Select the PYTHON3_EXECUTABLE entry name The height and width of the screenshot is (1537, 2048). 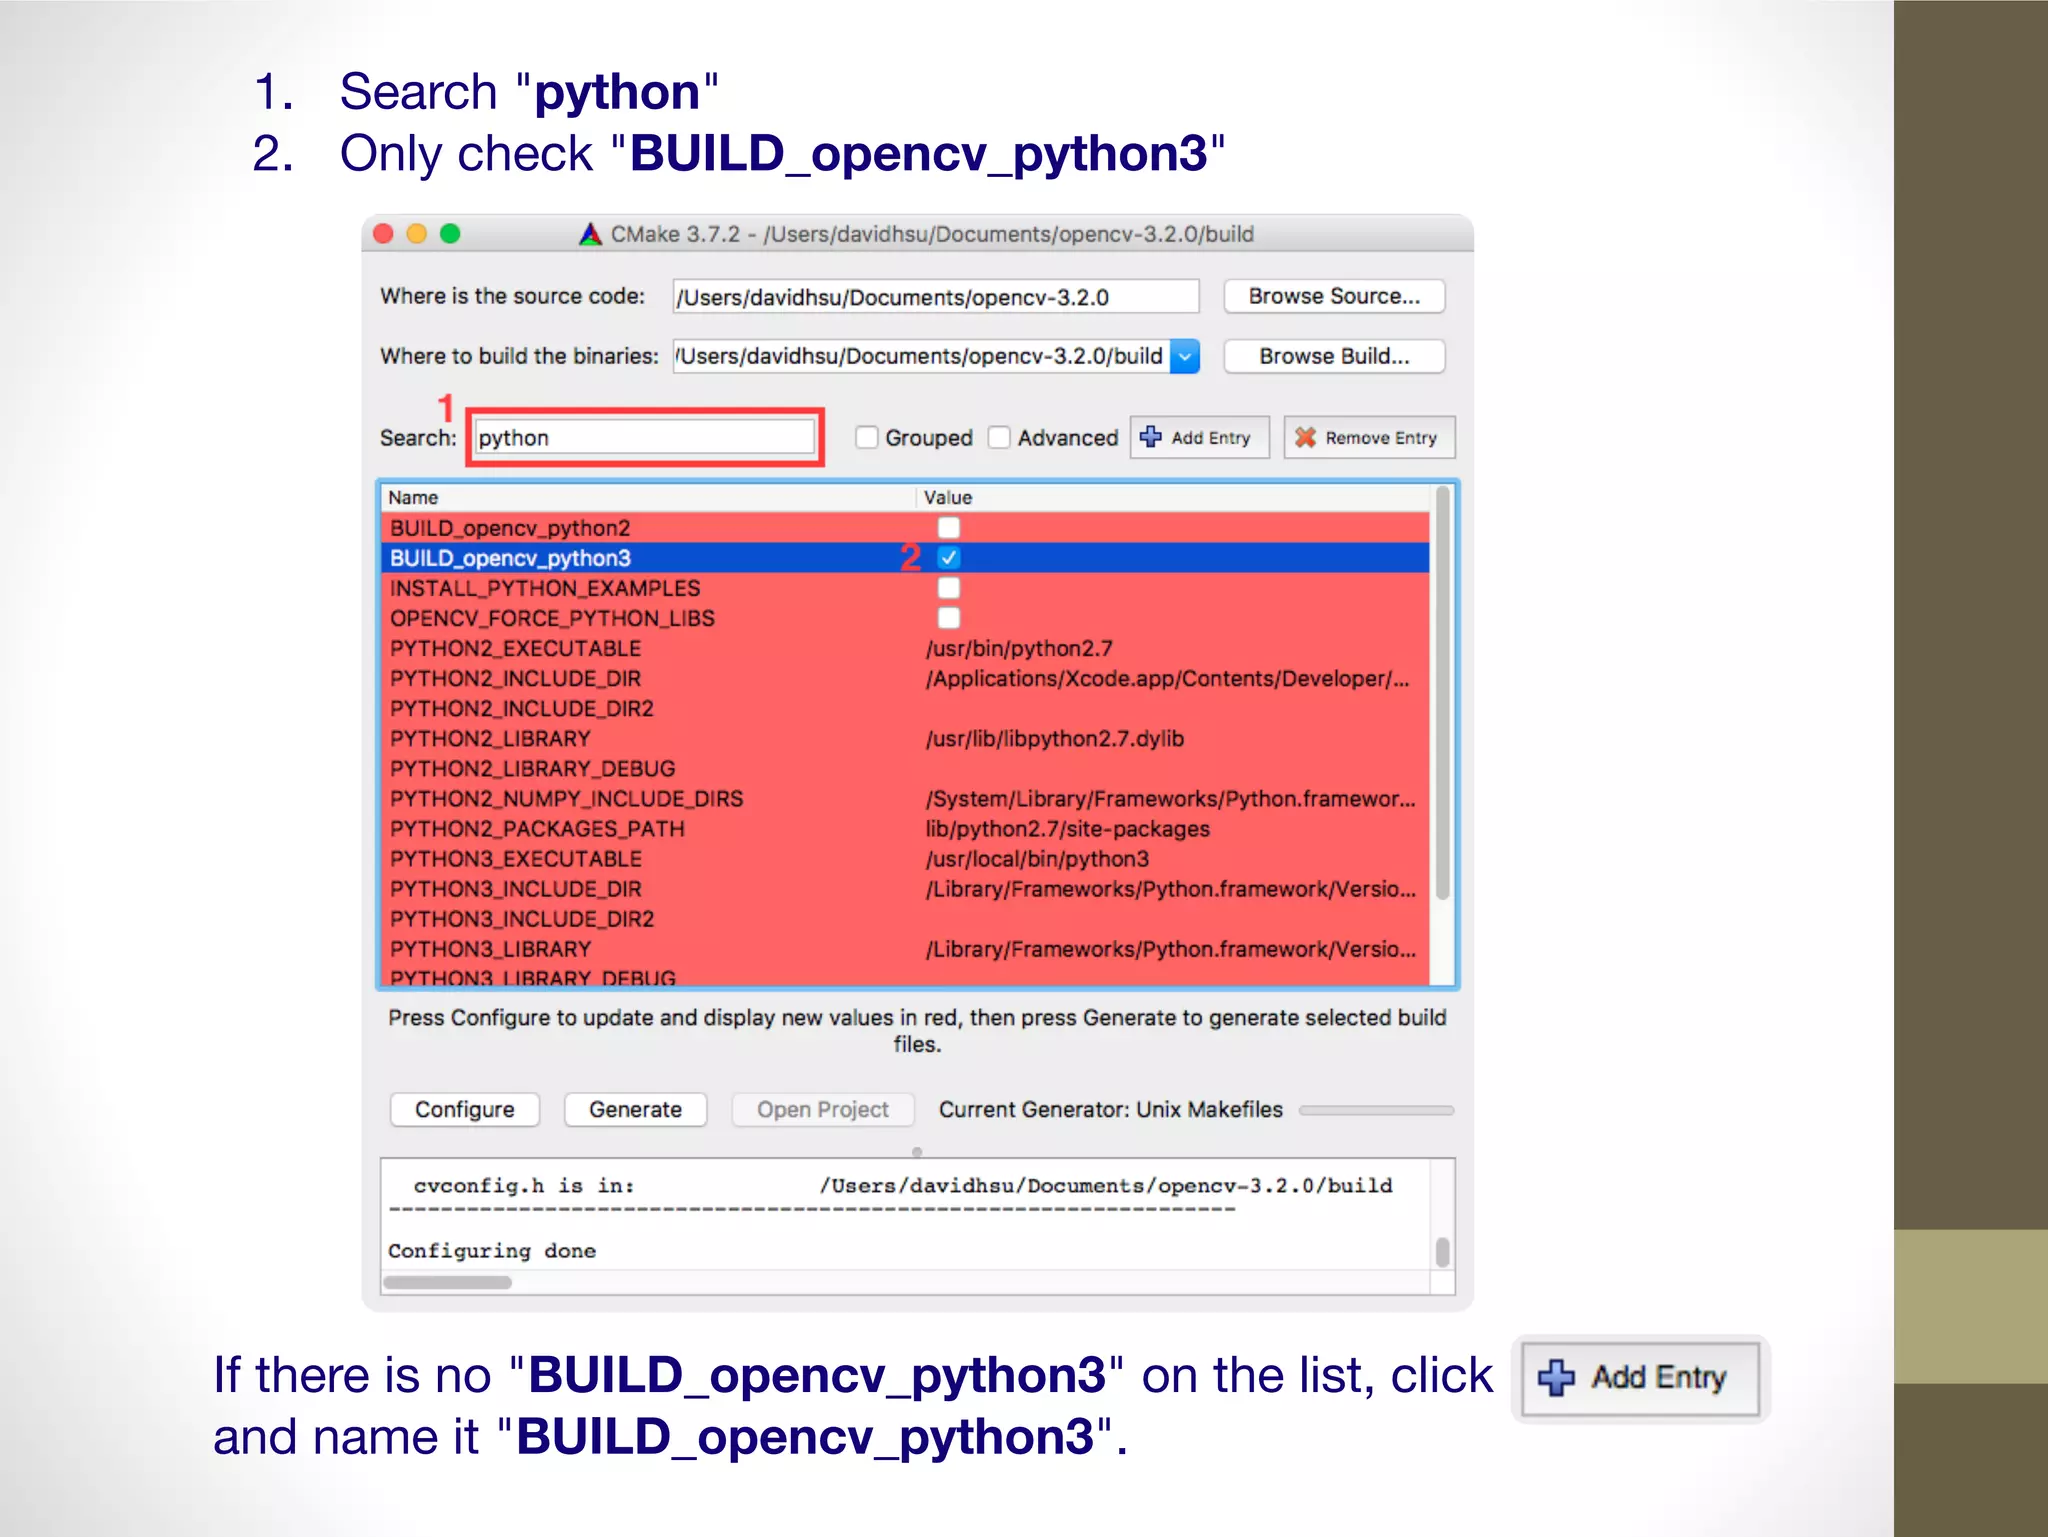coord(516,858)
